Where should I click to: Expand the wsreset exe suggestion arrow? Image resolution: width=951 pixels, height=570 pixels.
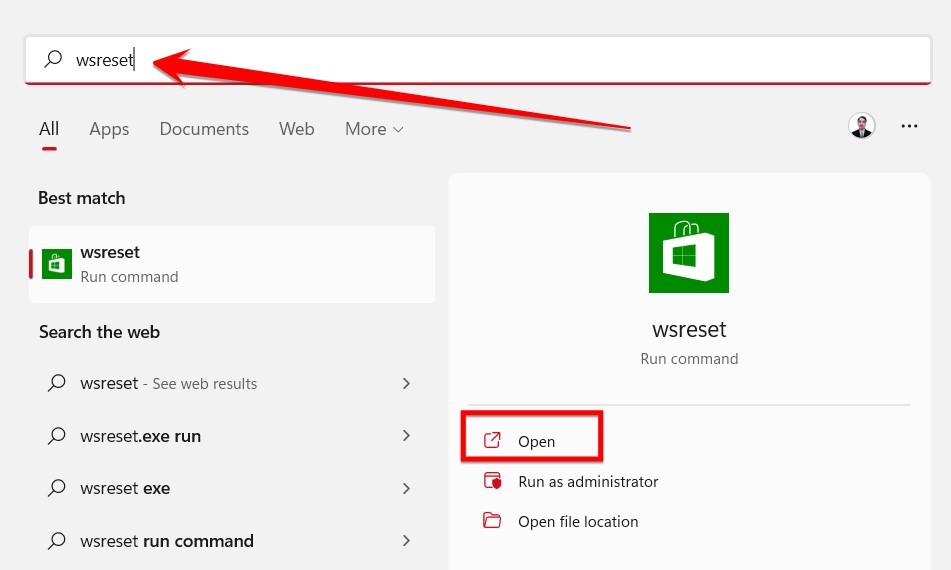[x=406, y=488]
